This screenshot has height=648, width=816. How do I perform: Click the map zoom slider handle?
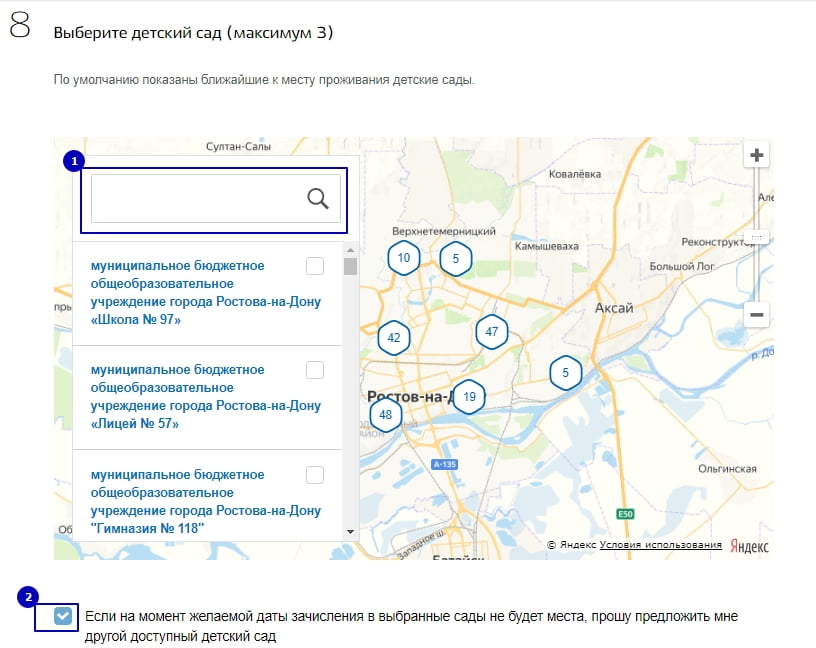tap(757, 238)
